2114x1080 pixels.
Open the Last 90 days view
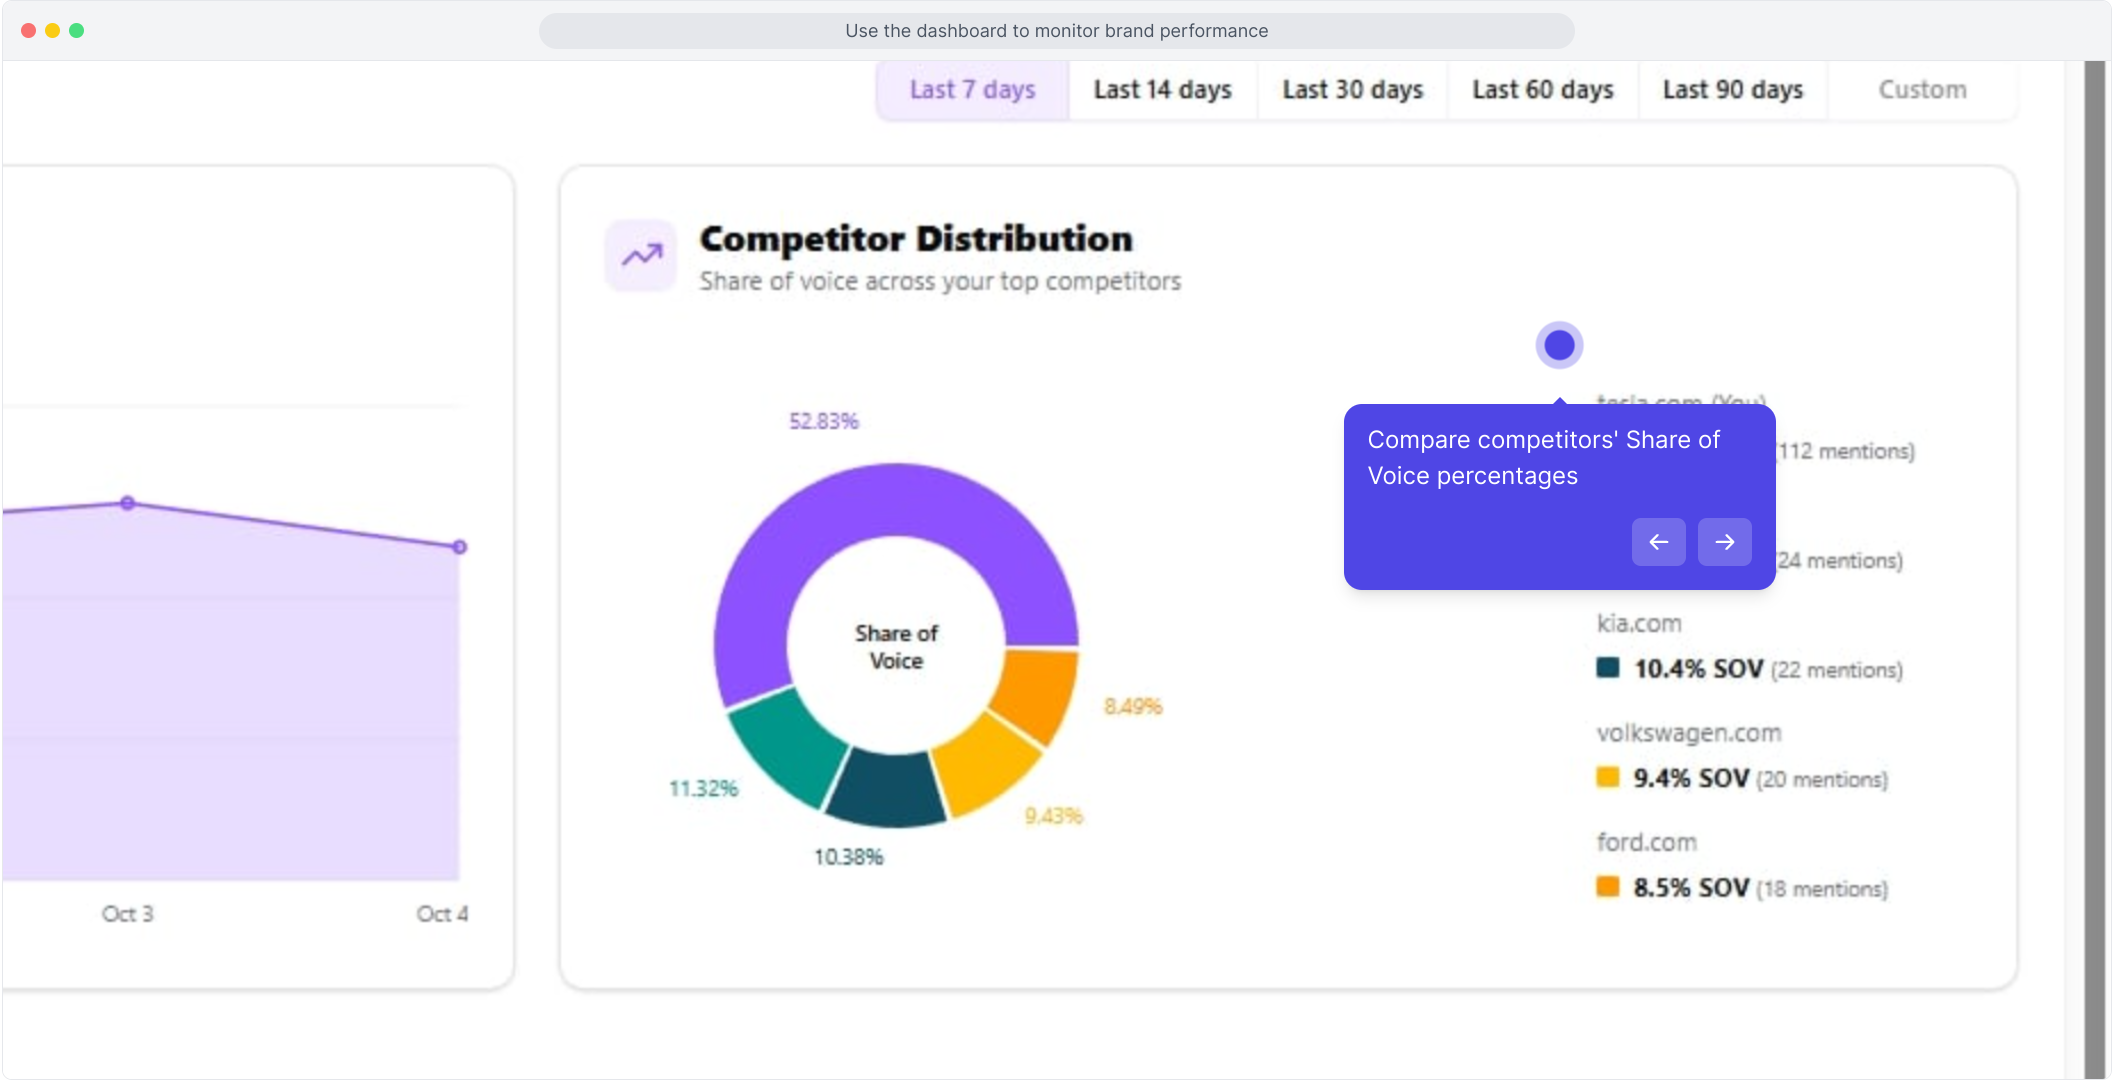click(1732, 90)
